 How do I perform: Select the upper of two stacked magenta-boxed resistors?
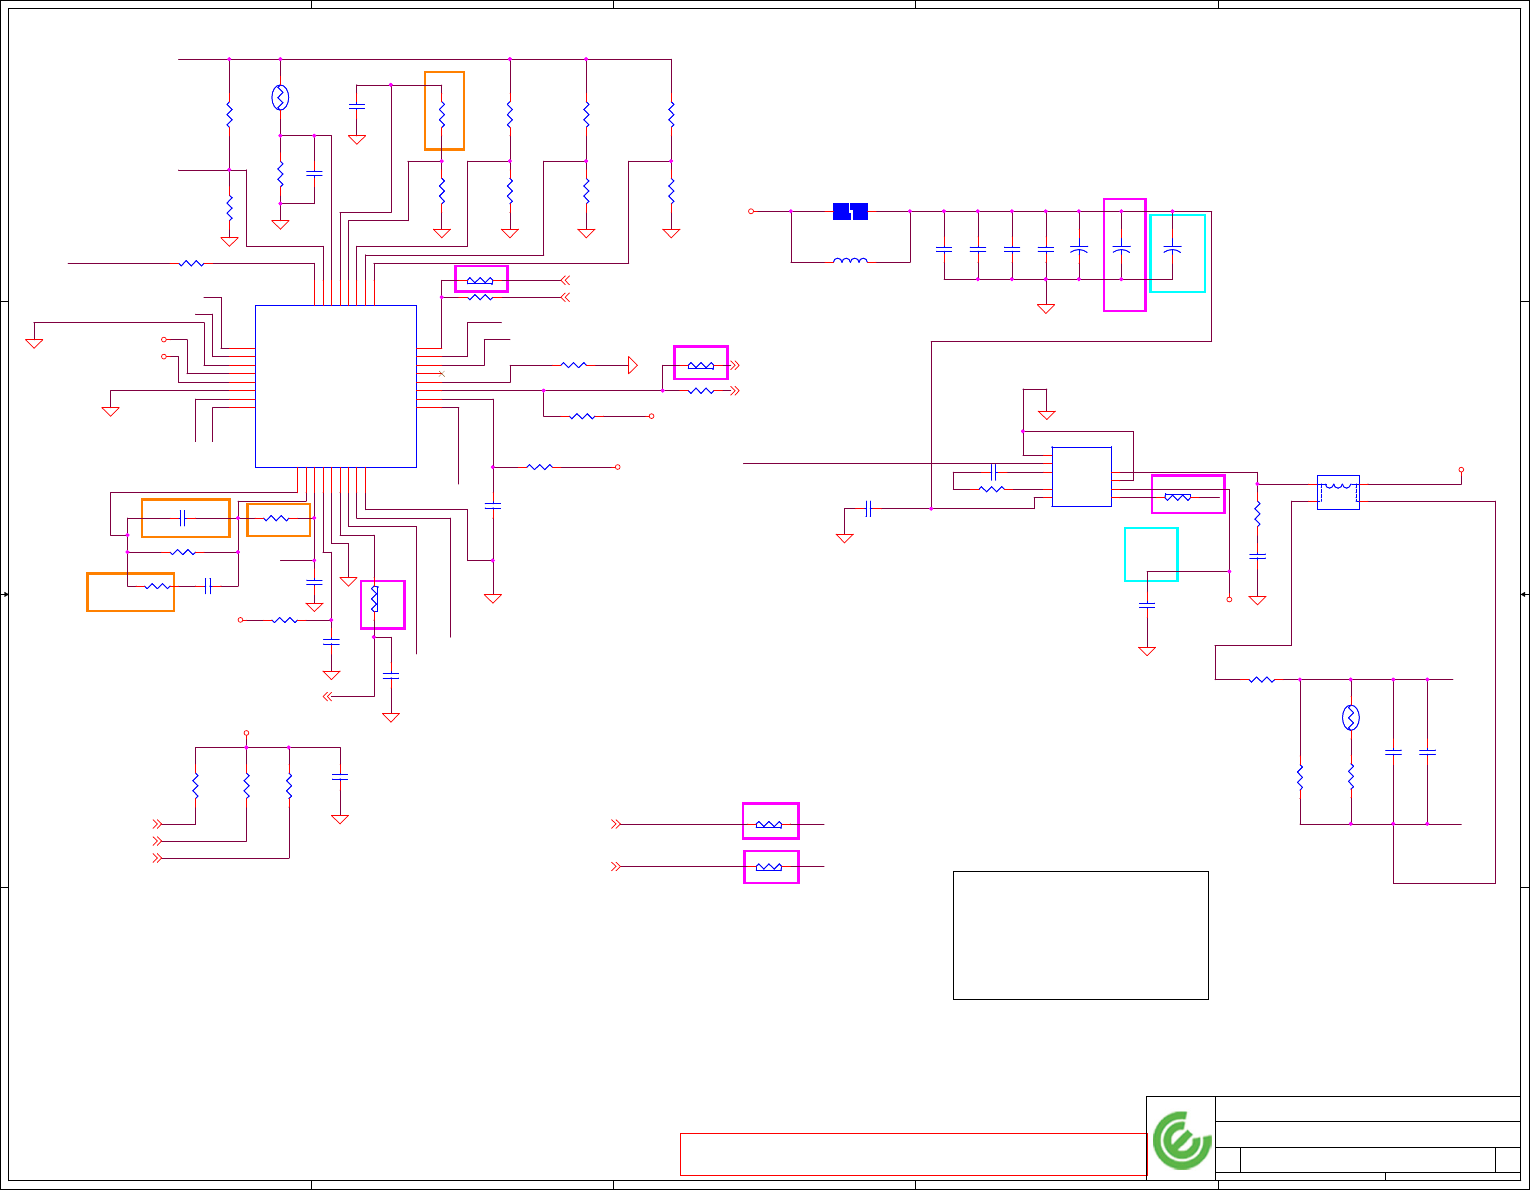point(769,824)
